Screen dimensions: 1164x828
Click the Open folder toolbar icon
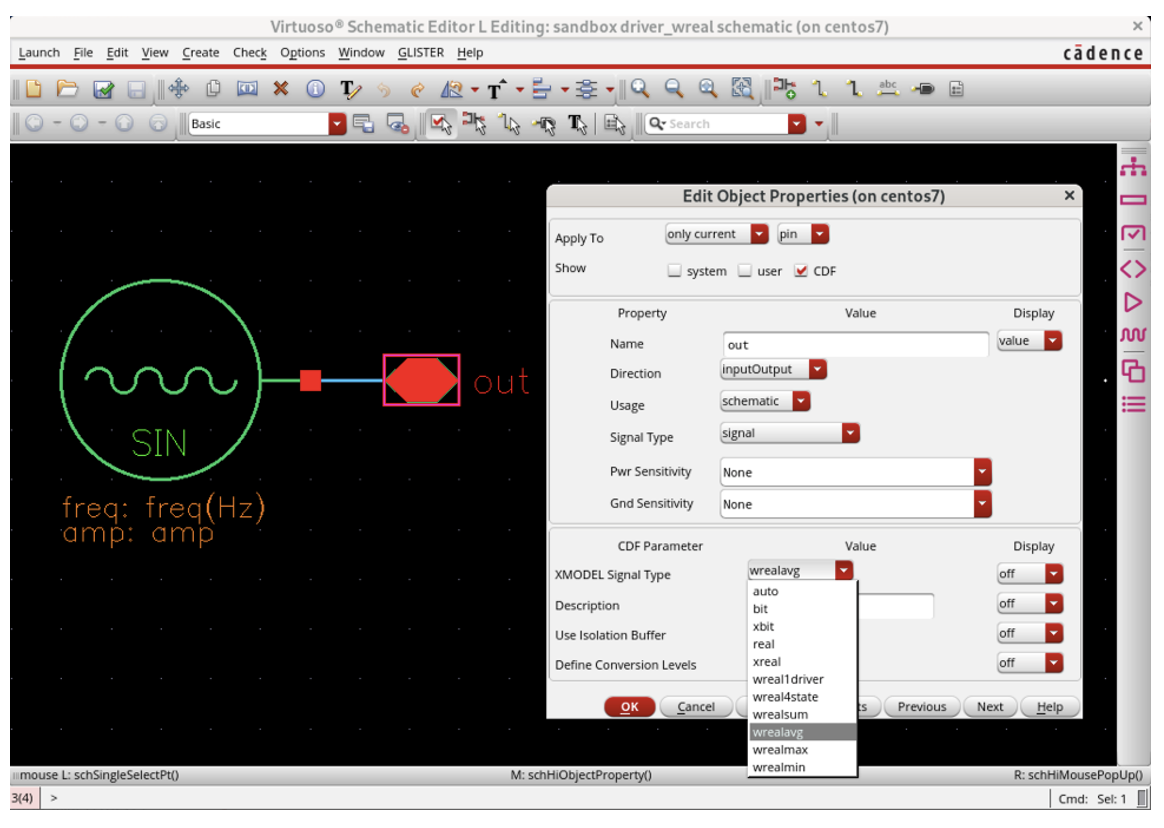67,90
